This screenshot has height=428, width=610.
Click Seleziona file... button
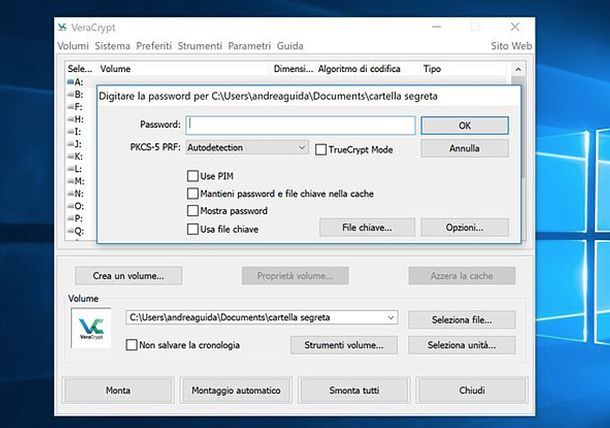click(x=462, y=320)
